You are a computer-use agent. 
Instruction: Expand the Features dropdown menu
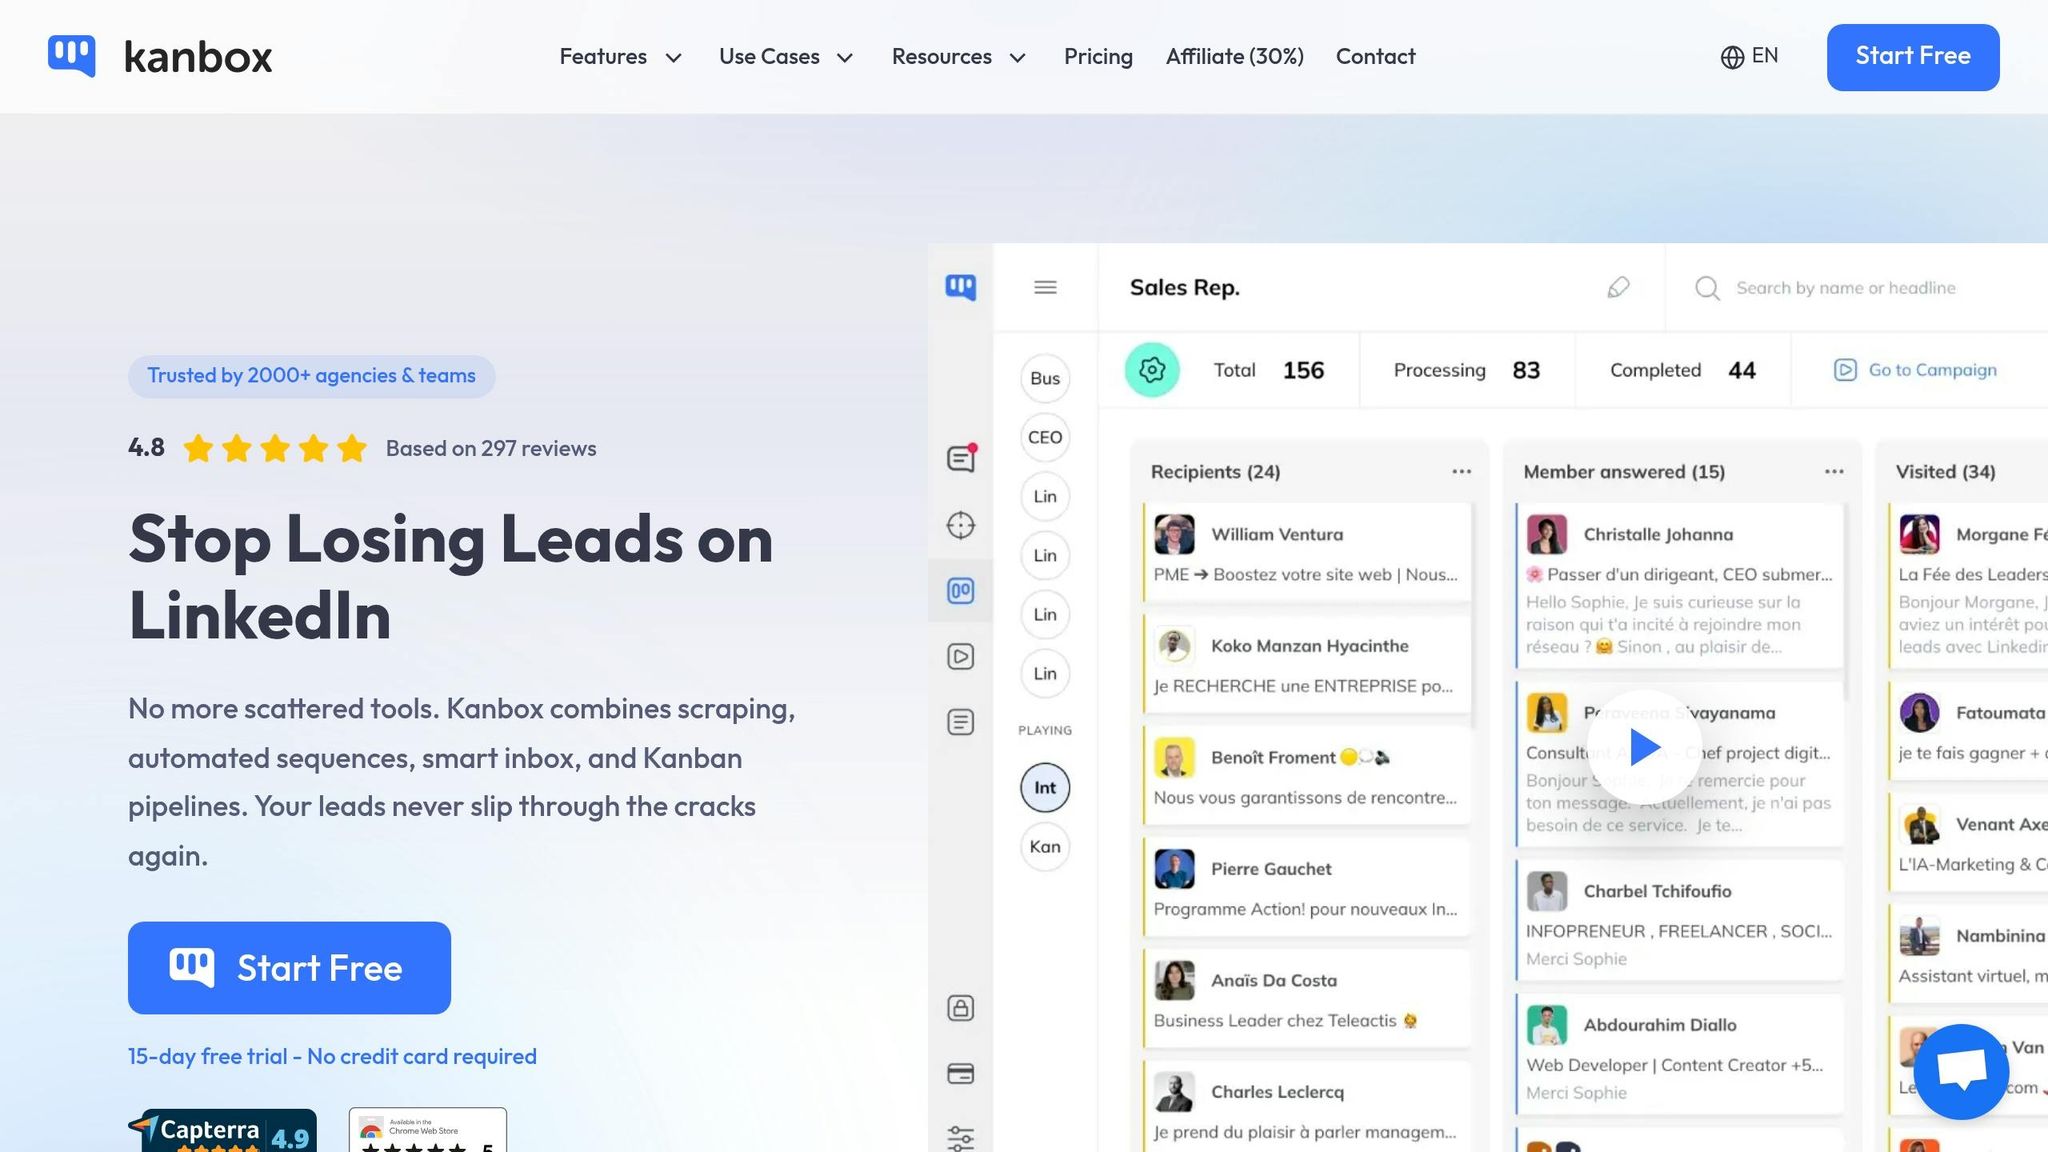coord(620,57)
